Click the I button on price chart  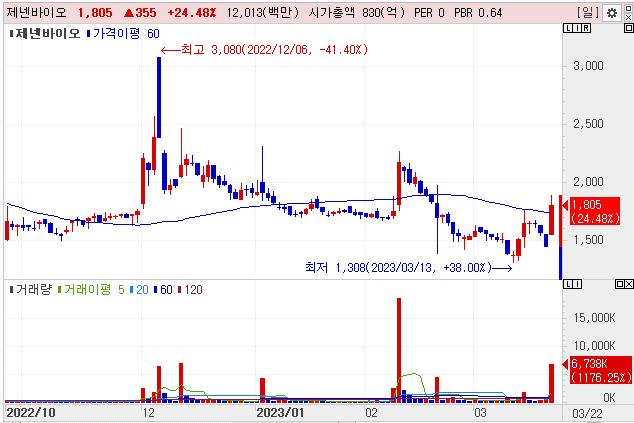click(577, 28)
